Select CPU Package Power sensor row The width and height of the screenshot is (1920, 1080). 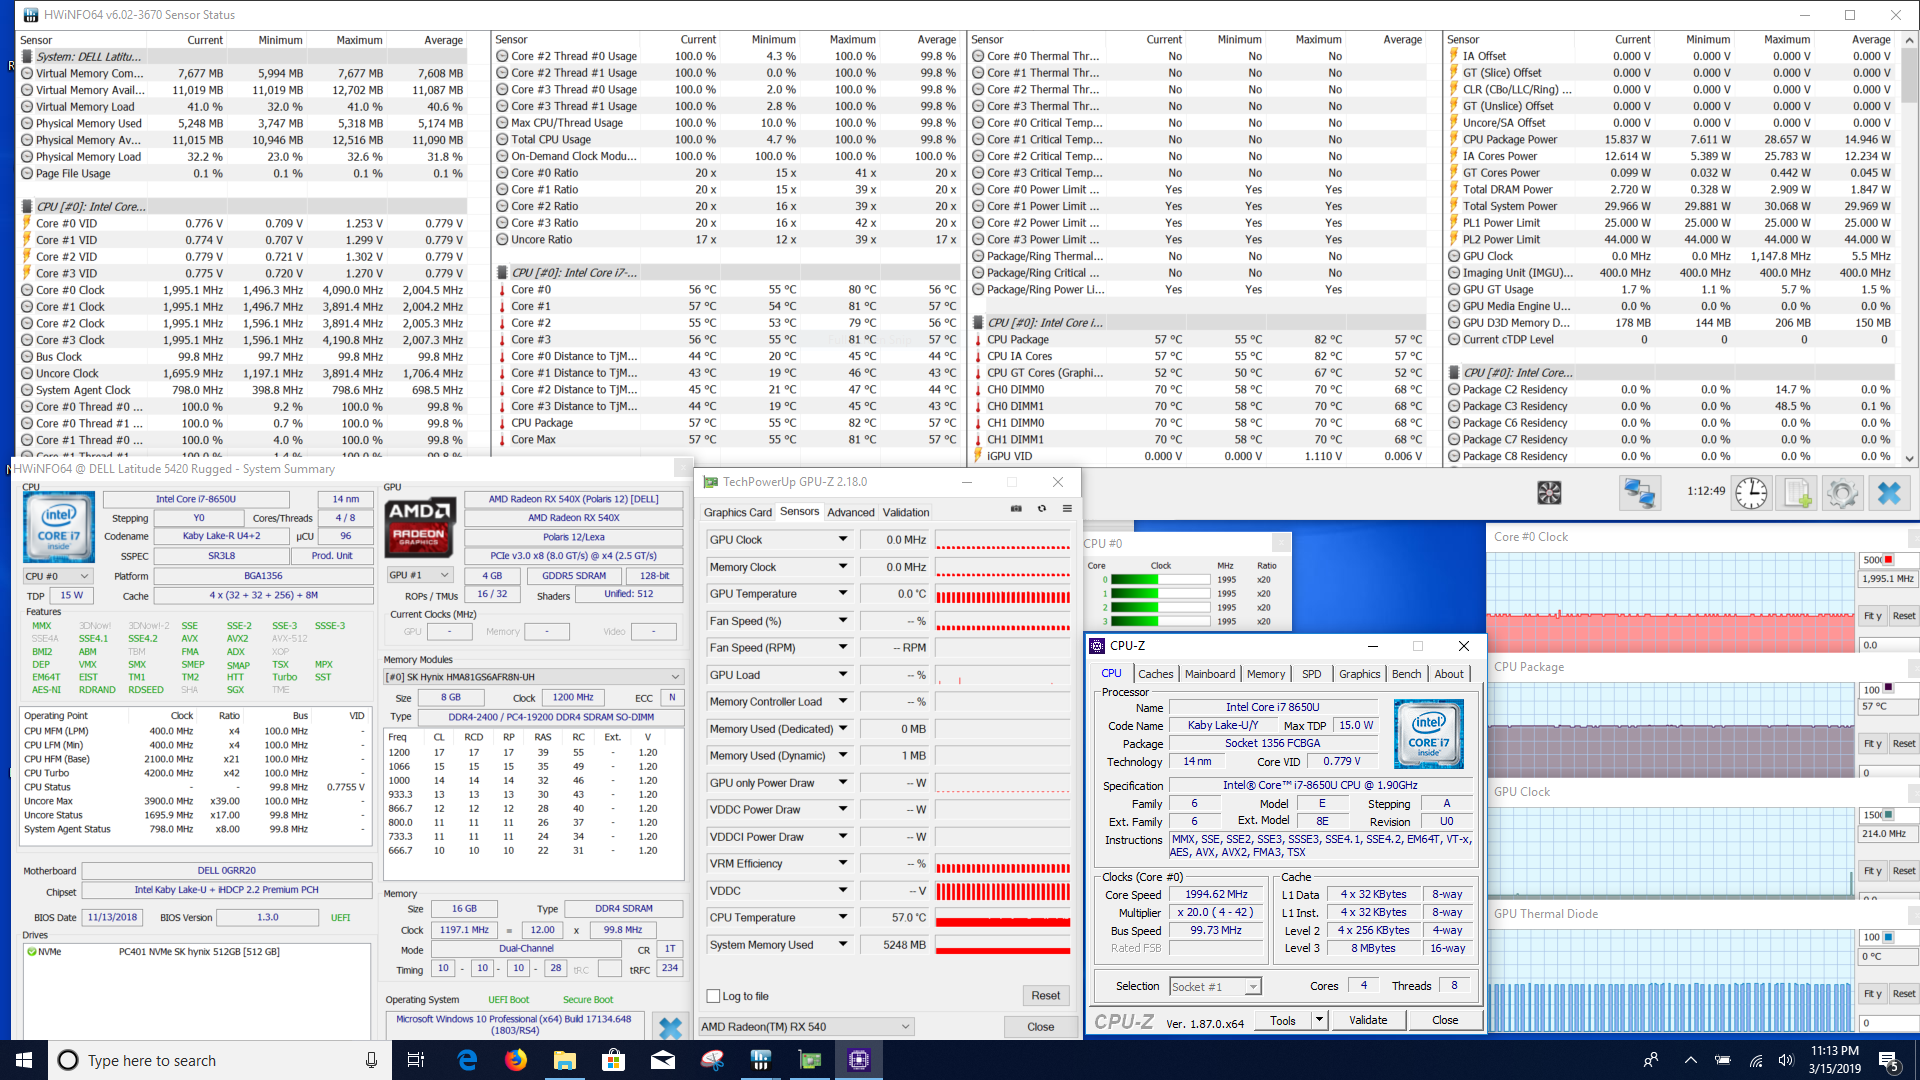1670,139
